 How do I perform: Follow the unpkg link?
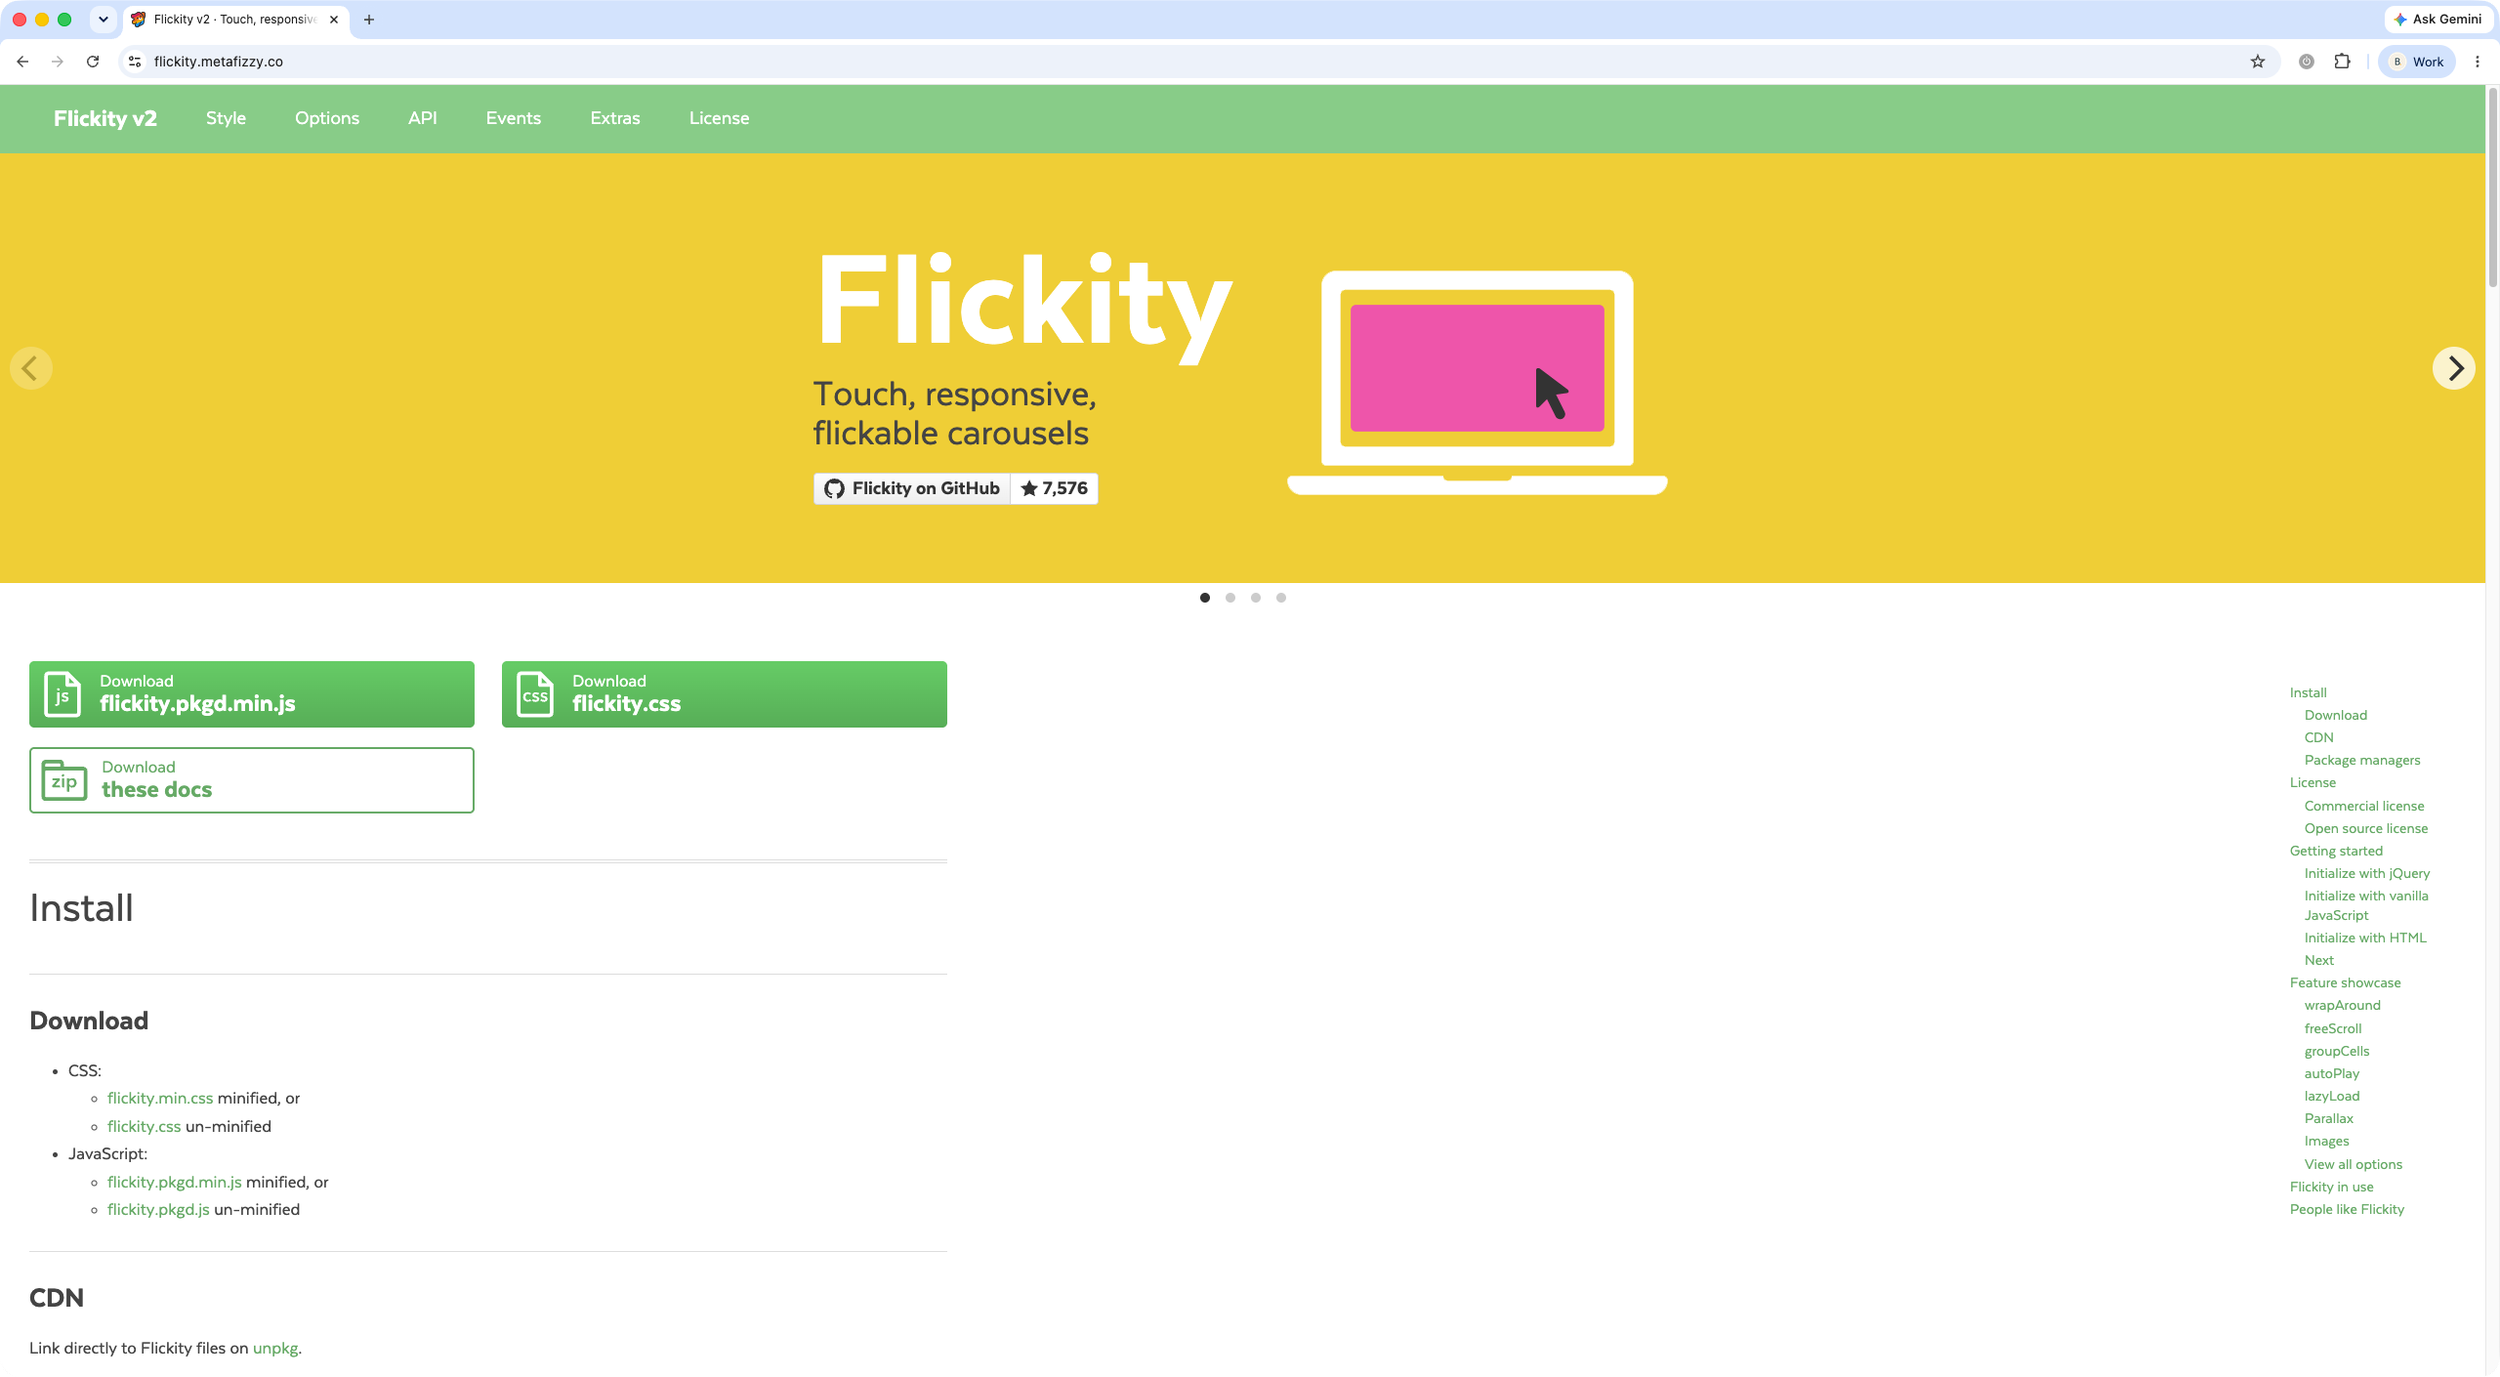275,1348
